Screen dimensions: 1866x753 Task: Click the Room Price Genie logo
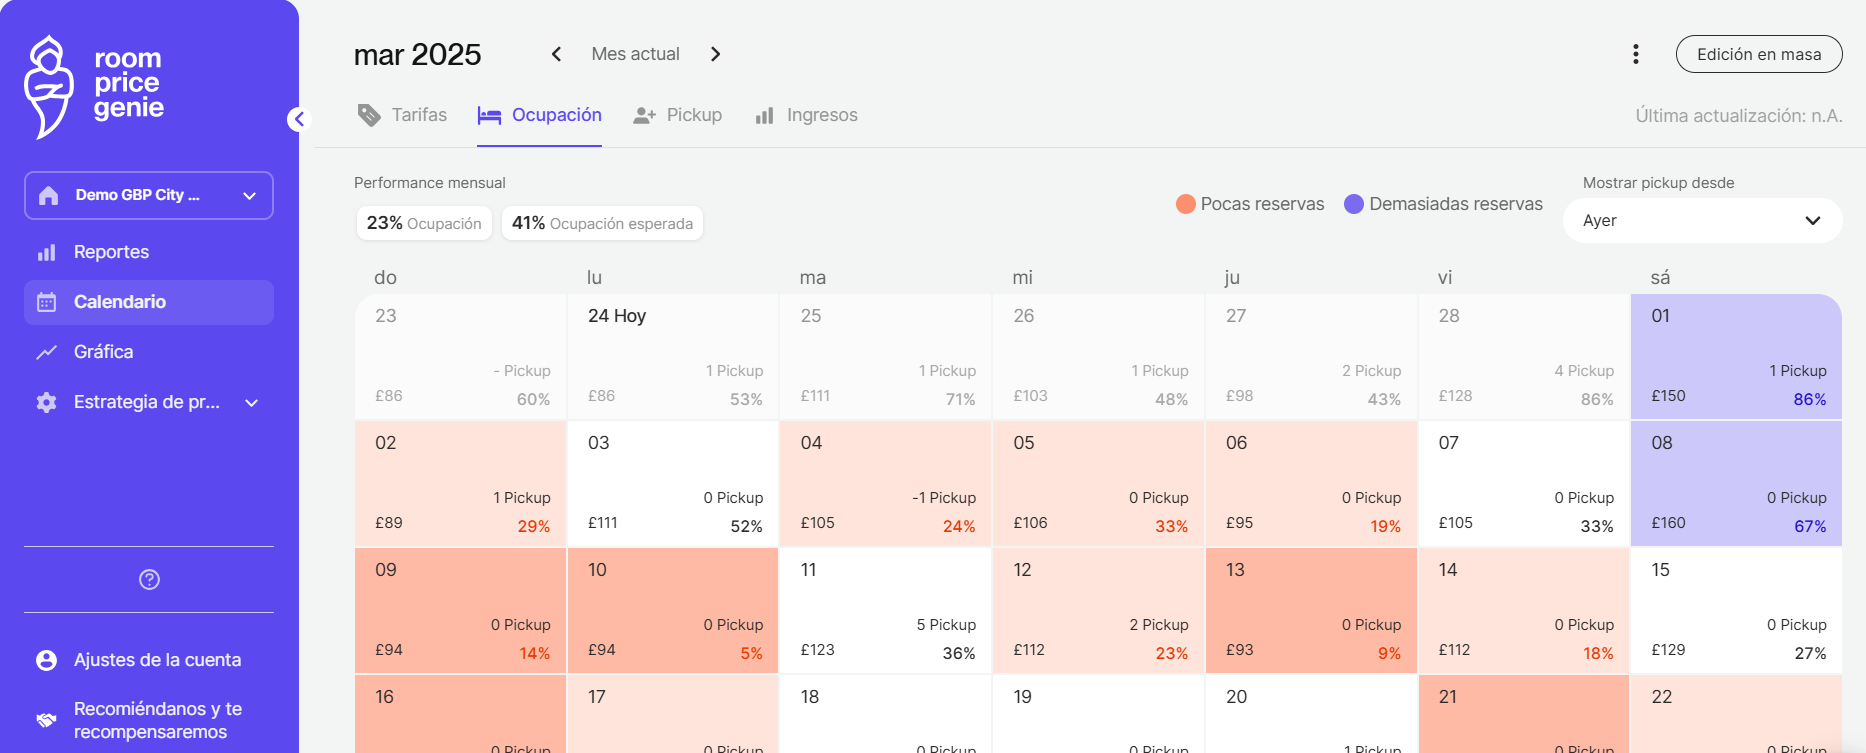click(94, 86)
